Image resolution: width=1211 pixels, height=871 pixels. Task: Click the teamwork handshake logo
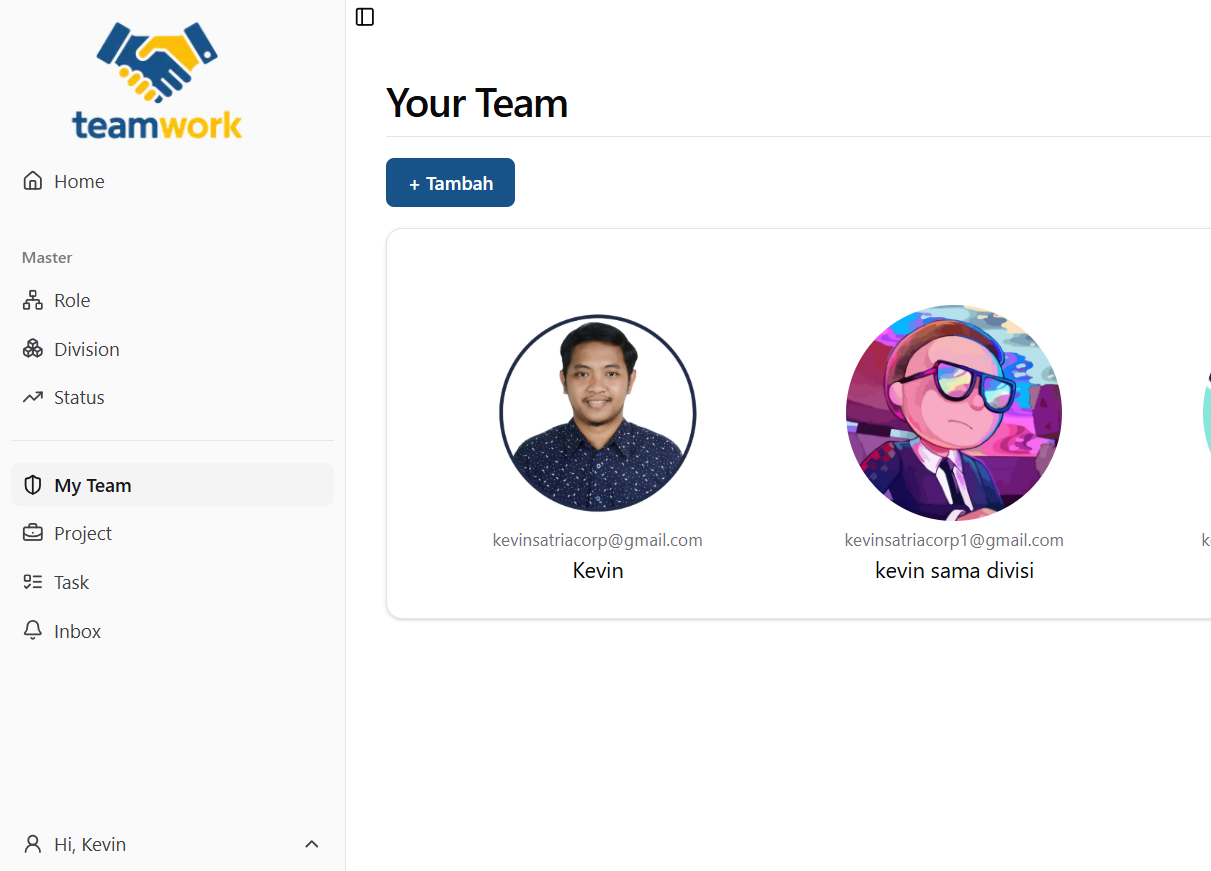(x=157, y=80)
